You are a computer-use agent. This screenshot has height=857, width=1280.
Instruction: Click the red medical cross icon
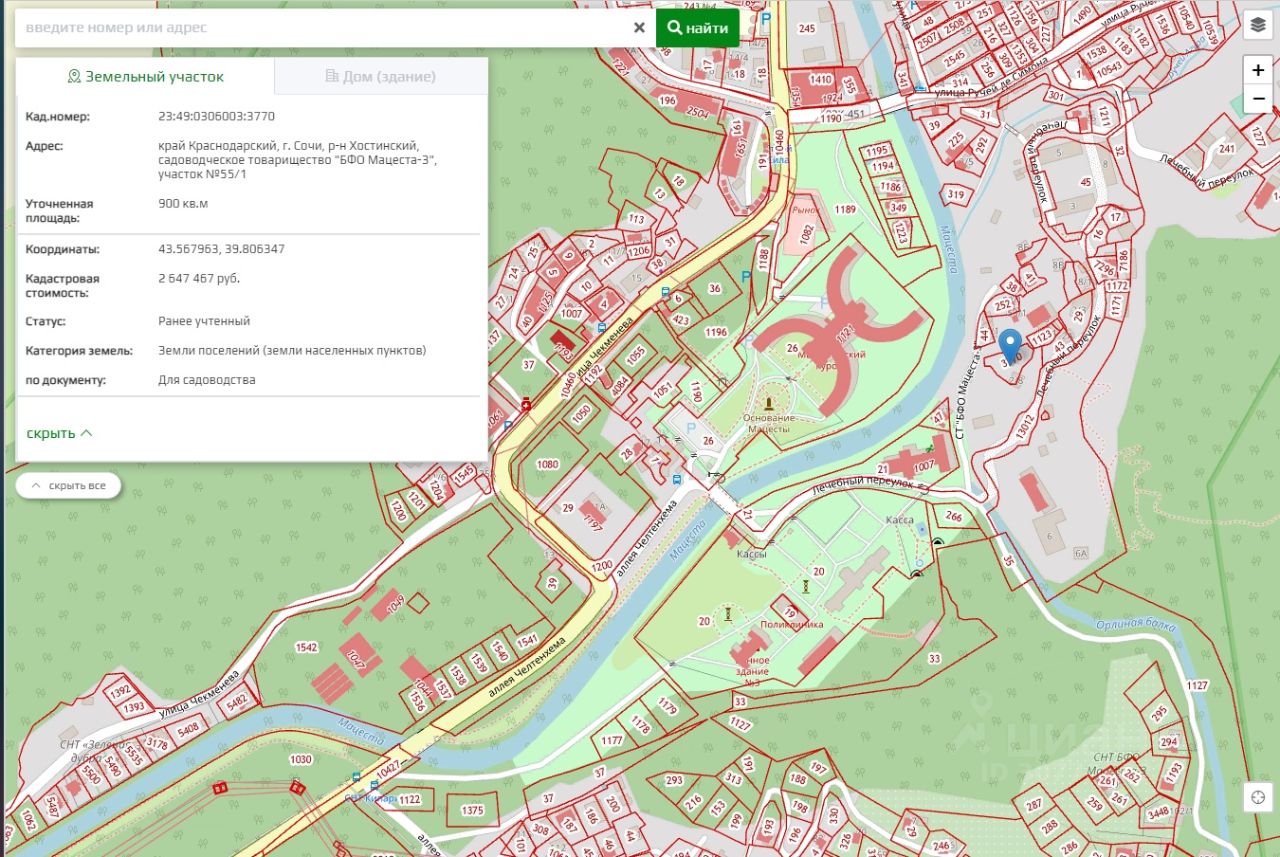(x=527, y=404)
